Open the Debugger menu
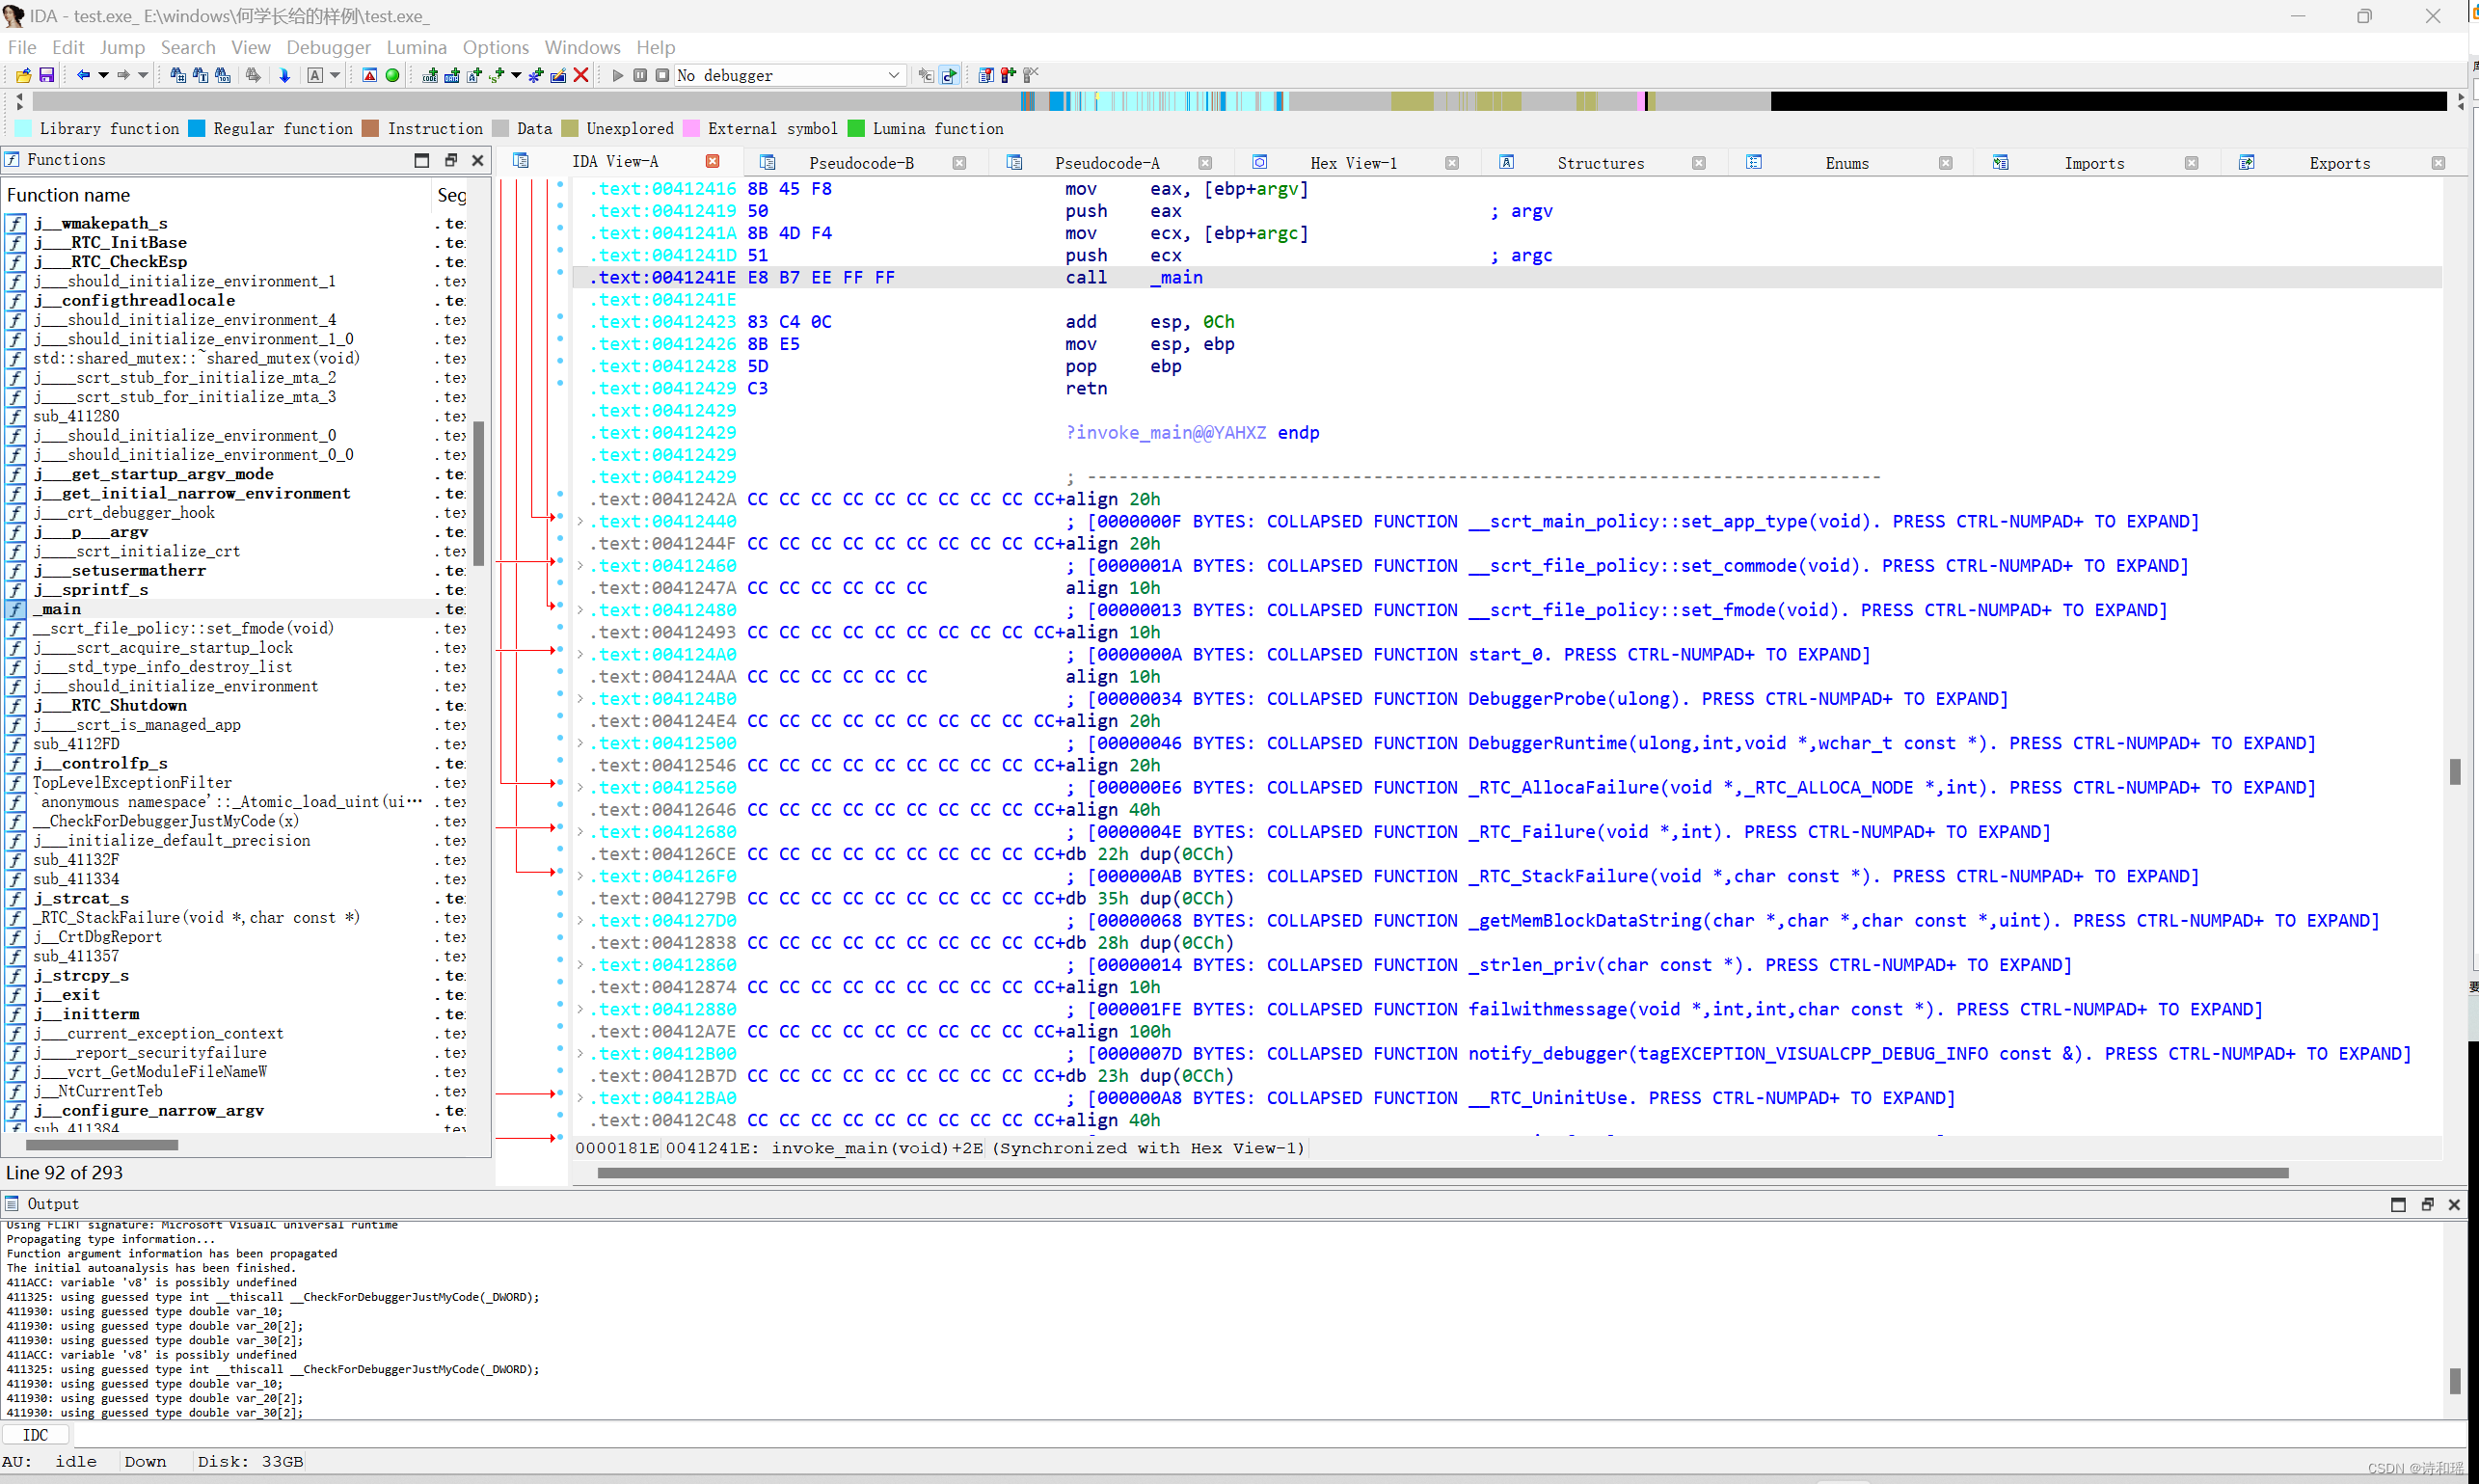The height and width of the screenshot is (1484, 2479). [x=328, y=47]
